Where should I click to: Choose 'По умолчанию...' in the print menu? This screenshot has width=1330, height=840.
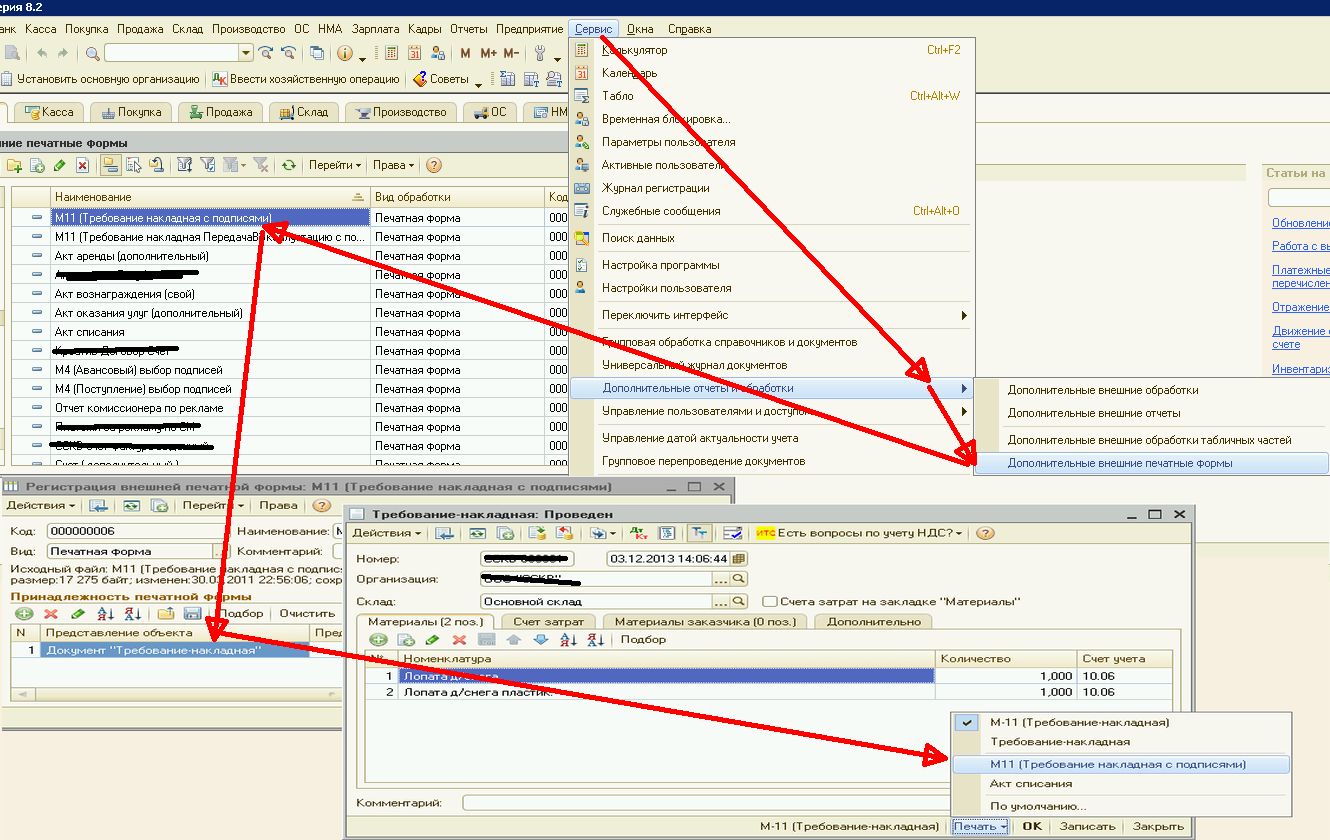coord(1121,806)
